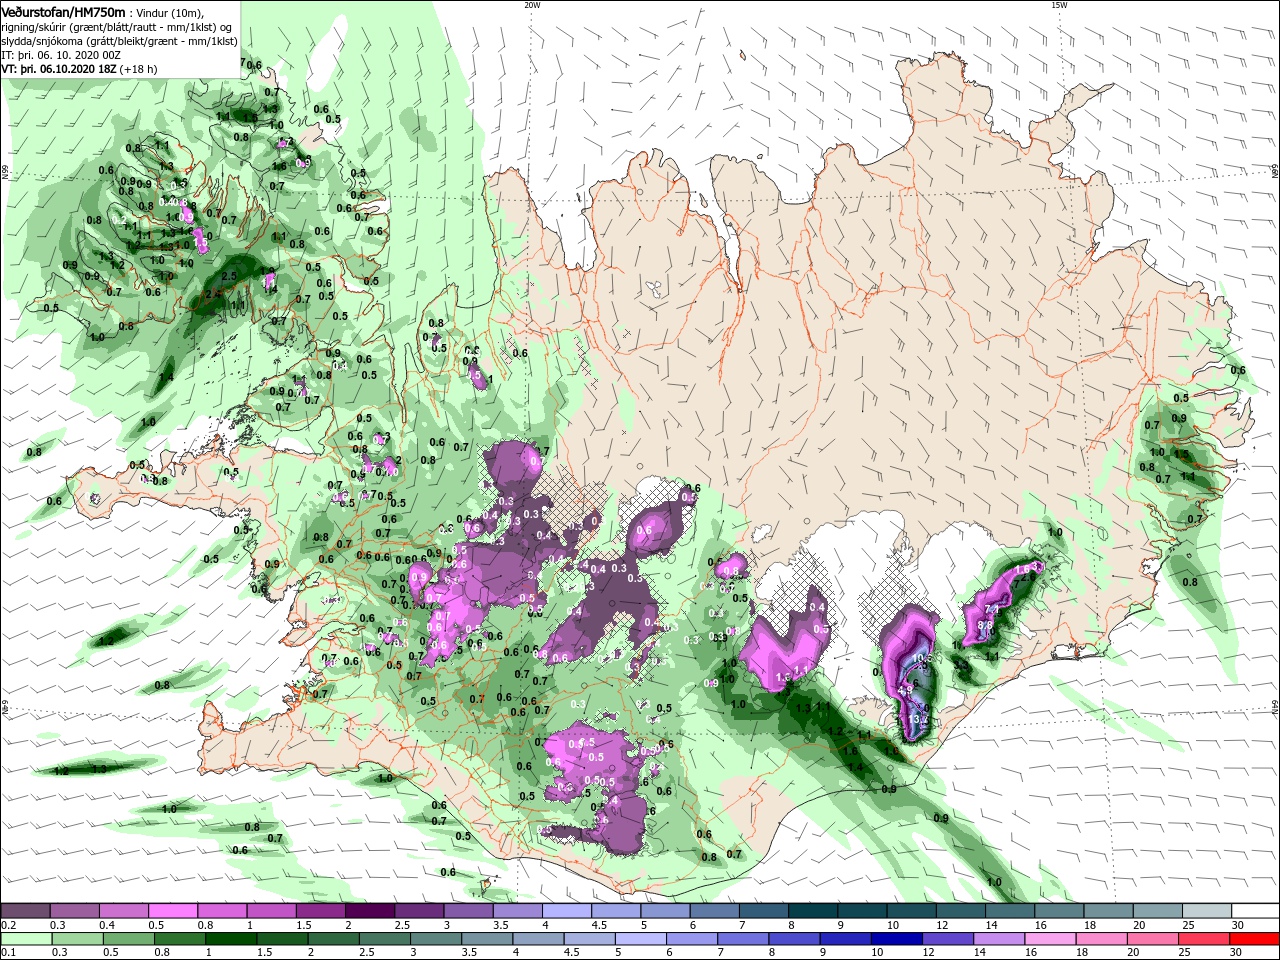Click the 'VT: þri. 06.10.2020 18Z' valid time
This screenshot has height=960, width=1280.
(x=60, y=70)
